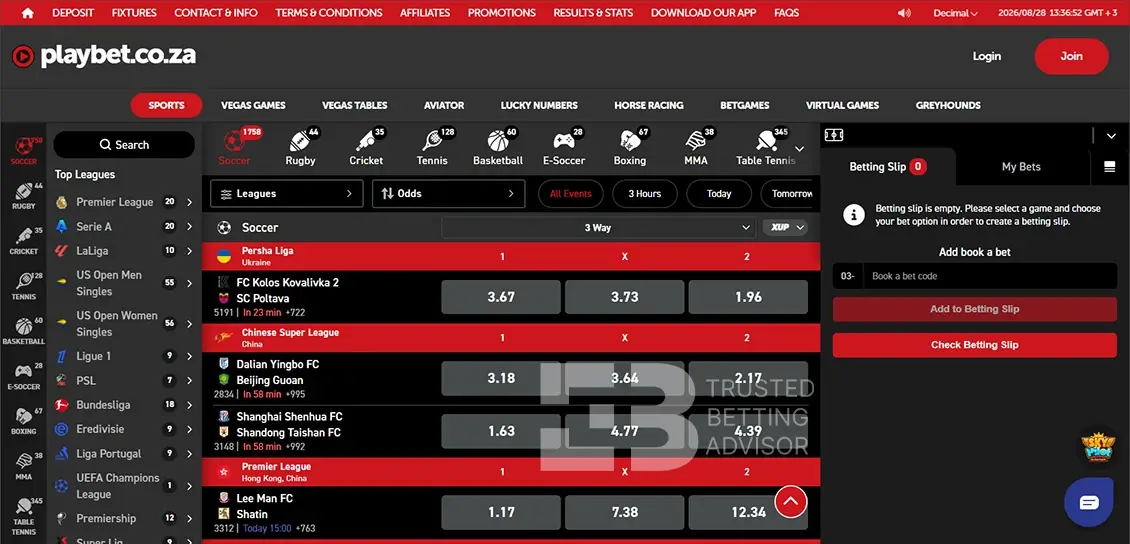This screenshot has width=1130, height=544.
Task: Open the live chat bubble icon
Action: (x=1090, y=502)
